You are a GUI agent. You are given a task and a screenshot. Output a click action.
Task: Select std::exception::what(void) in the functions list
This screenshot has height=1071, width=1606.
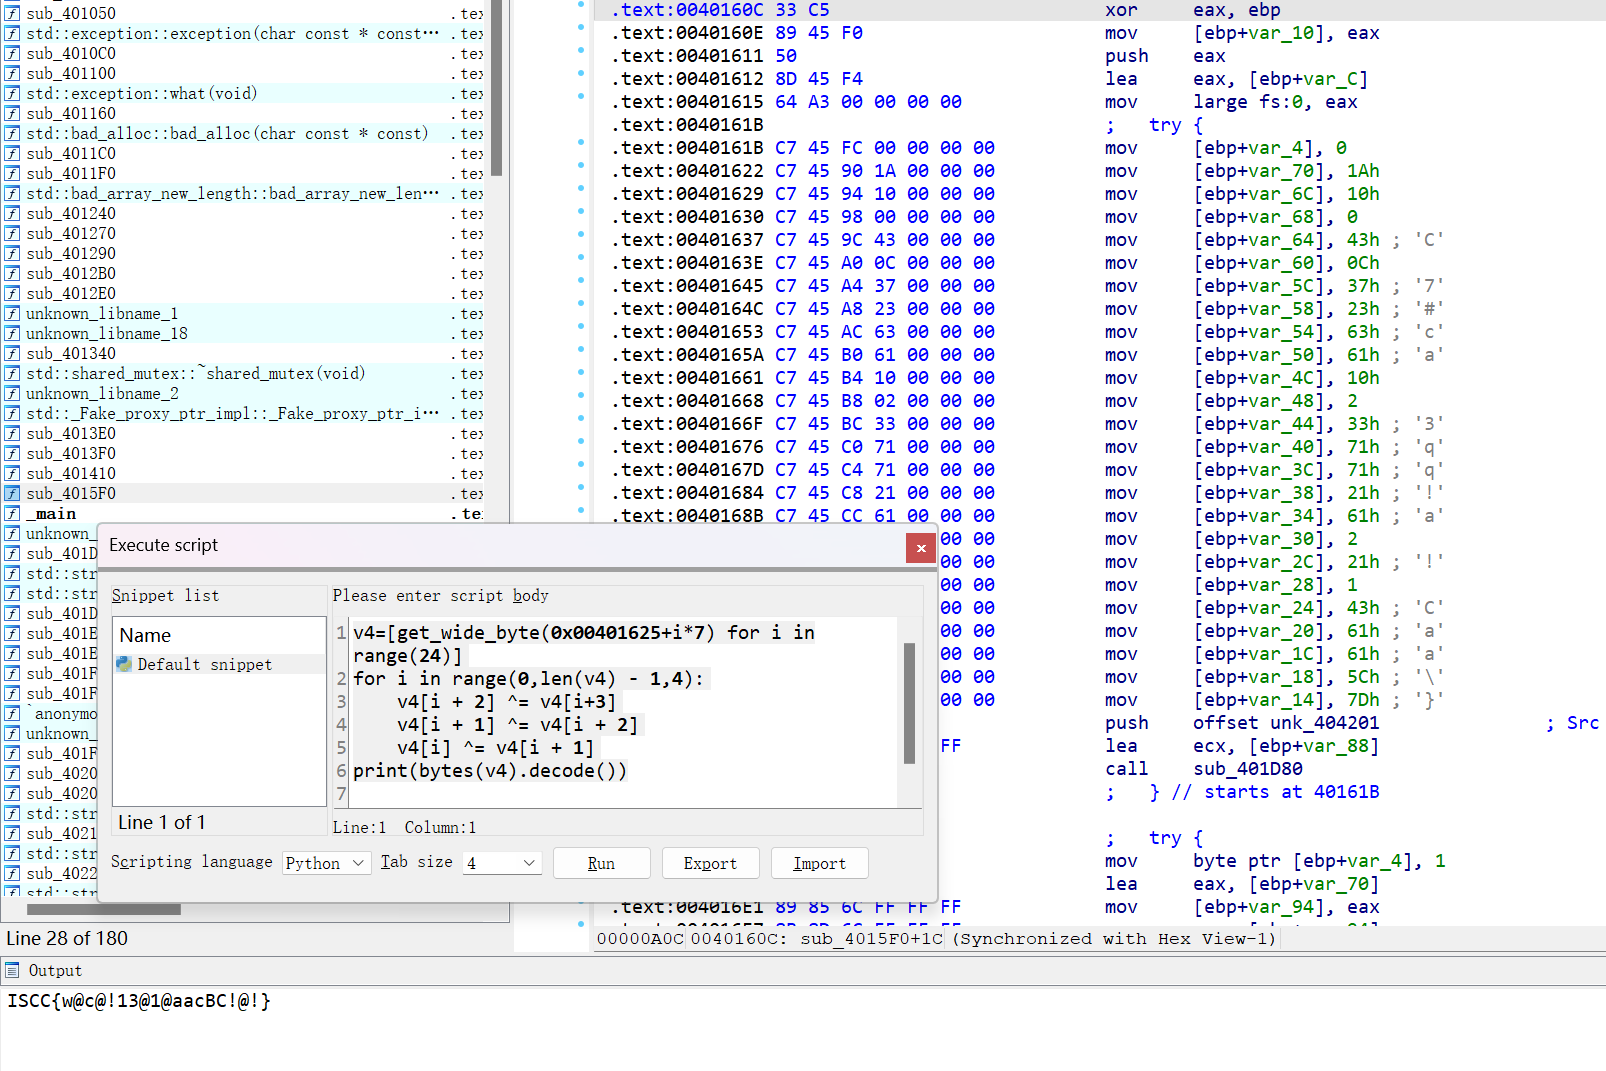(x=141, y=94)
